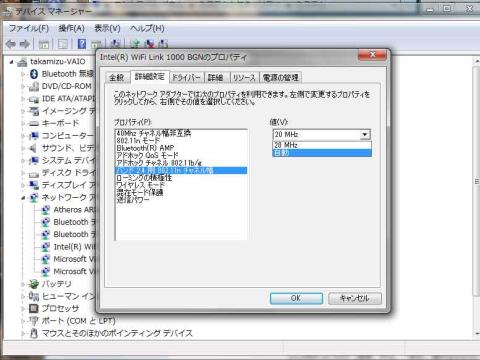Select the Bluetooth(R) AMP property
The width and height of the screenshot is (480, 360).
(x=145, y=148)
